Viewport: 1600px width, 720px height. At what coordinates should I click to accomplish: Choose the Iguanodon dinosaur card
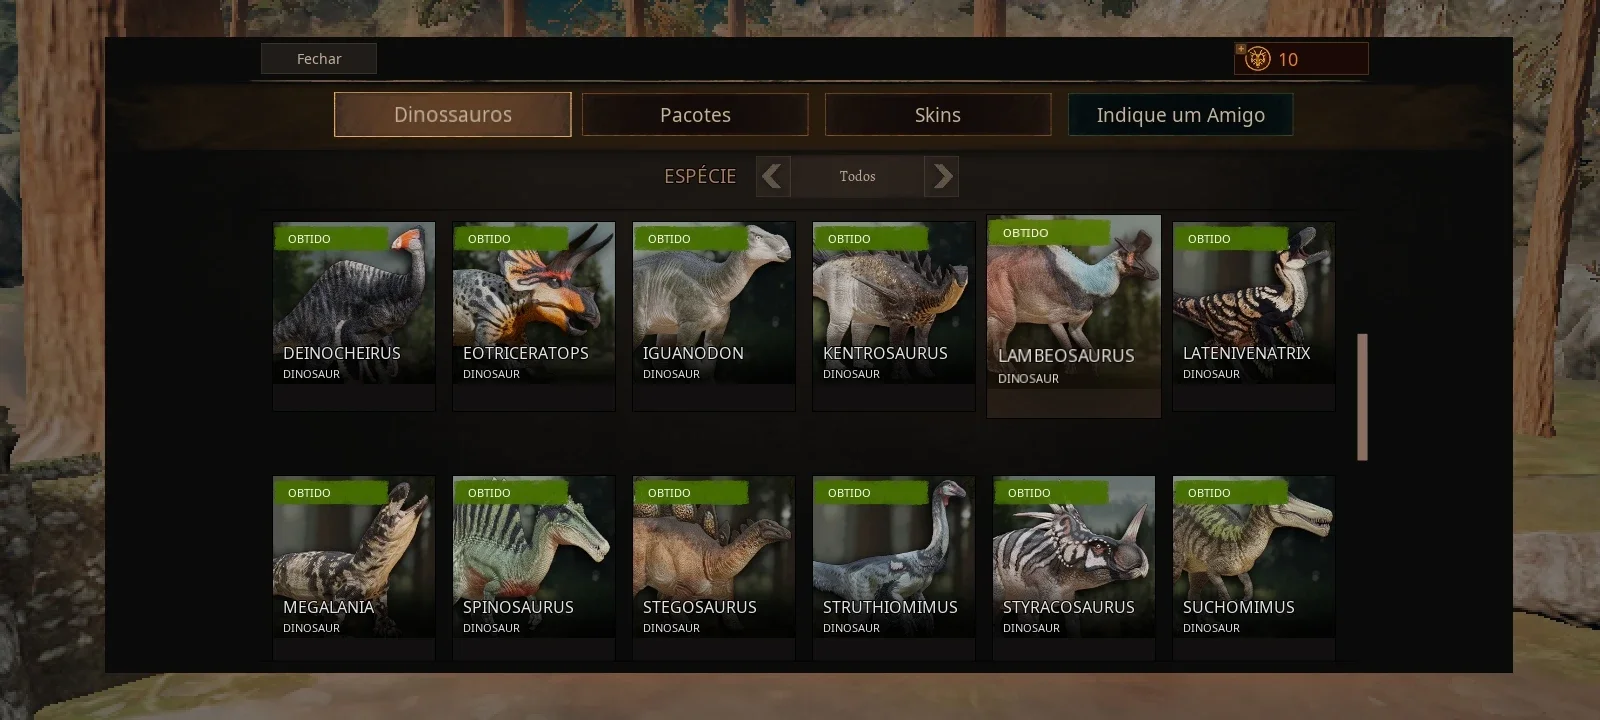pos(714,316)
